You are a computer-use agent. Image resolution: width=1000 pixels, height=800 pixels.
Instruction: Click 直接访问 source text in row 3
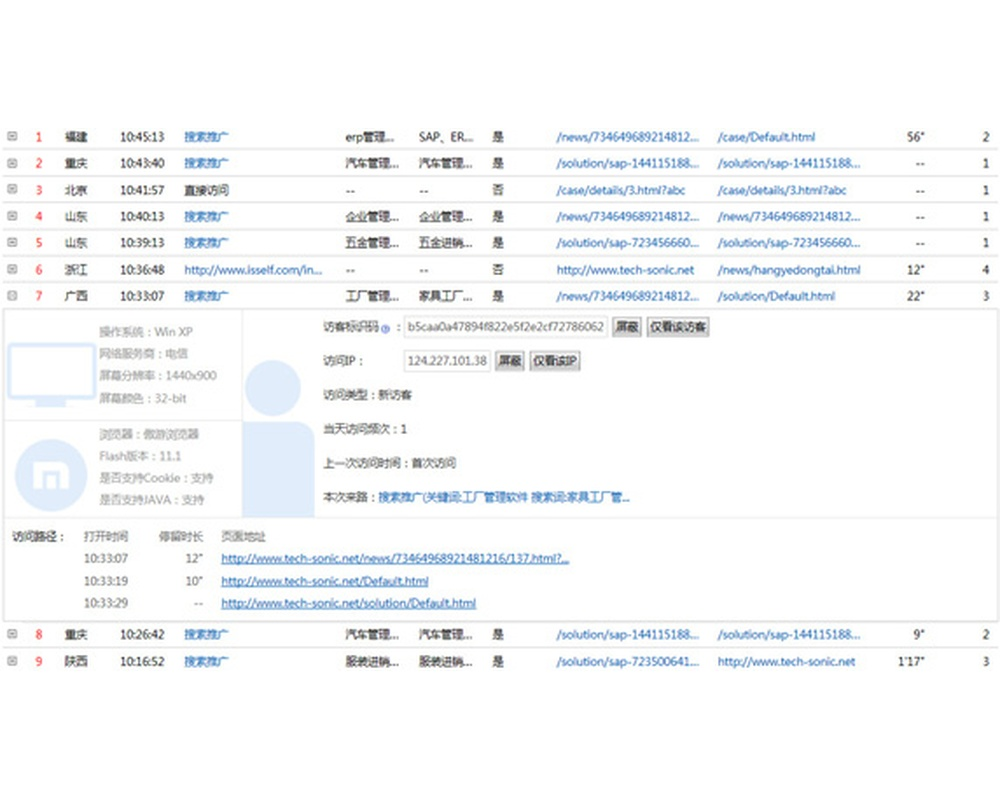(x=206, y=190)
